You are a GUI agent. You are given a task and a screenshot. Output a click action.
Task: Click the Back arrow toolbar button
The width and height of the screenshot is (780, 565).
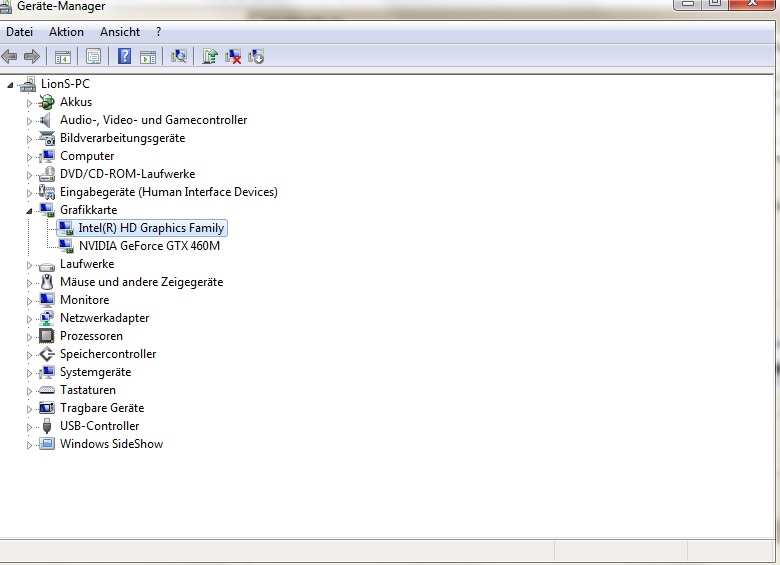[x=9, y=56]
